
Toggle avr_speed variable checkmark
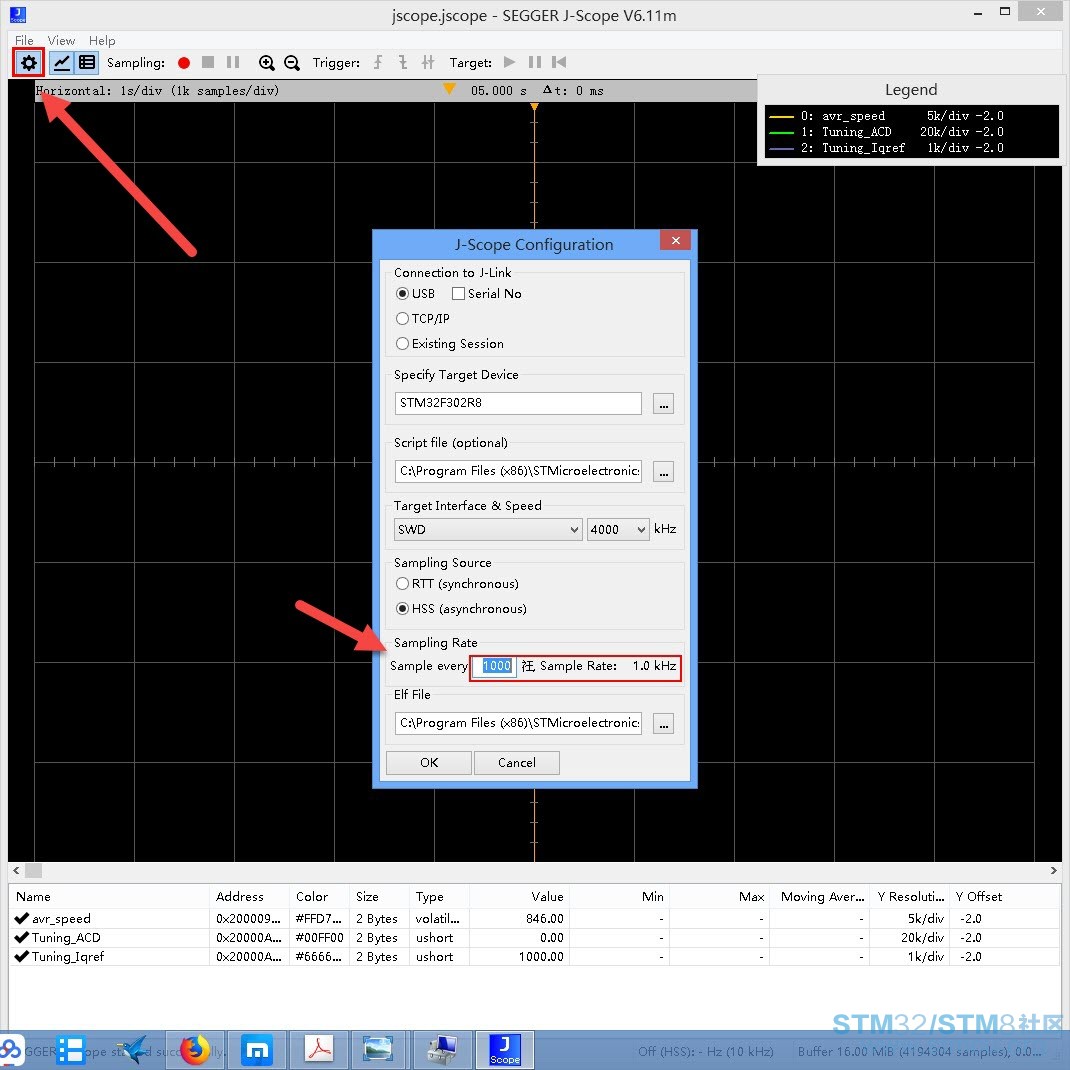[21, 919]
